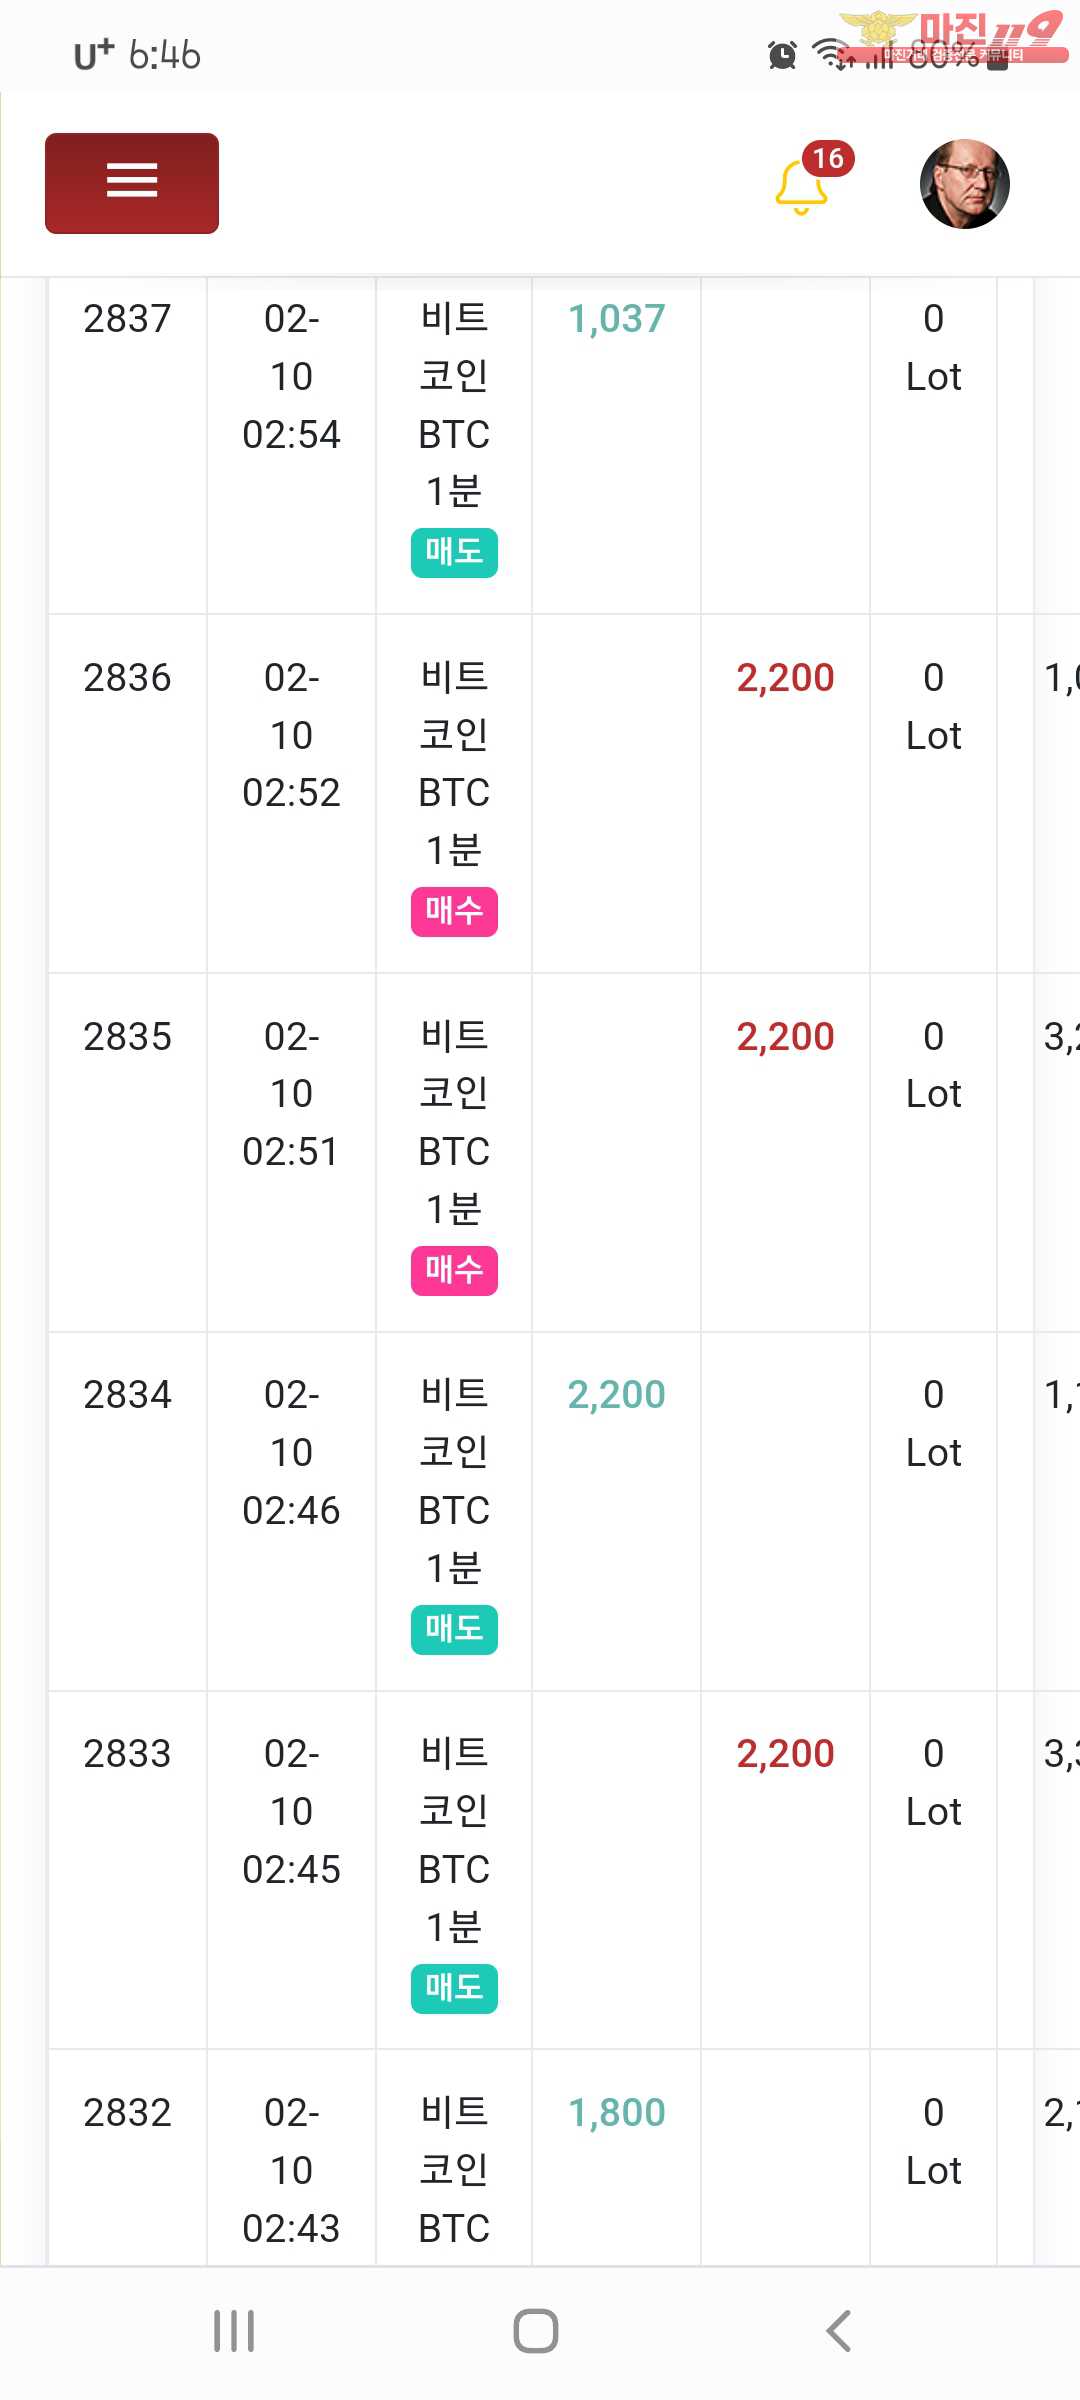Viewport: 1080px width, 2400px height.
Task: Open the notifications bell with 16 badge
Action: (803, 186)
